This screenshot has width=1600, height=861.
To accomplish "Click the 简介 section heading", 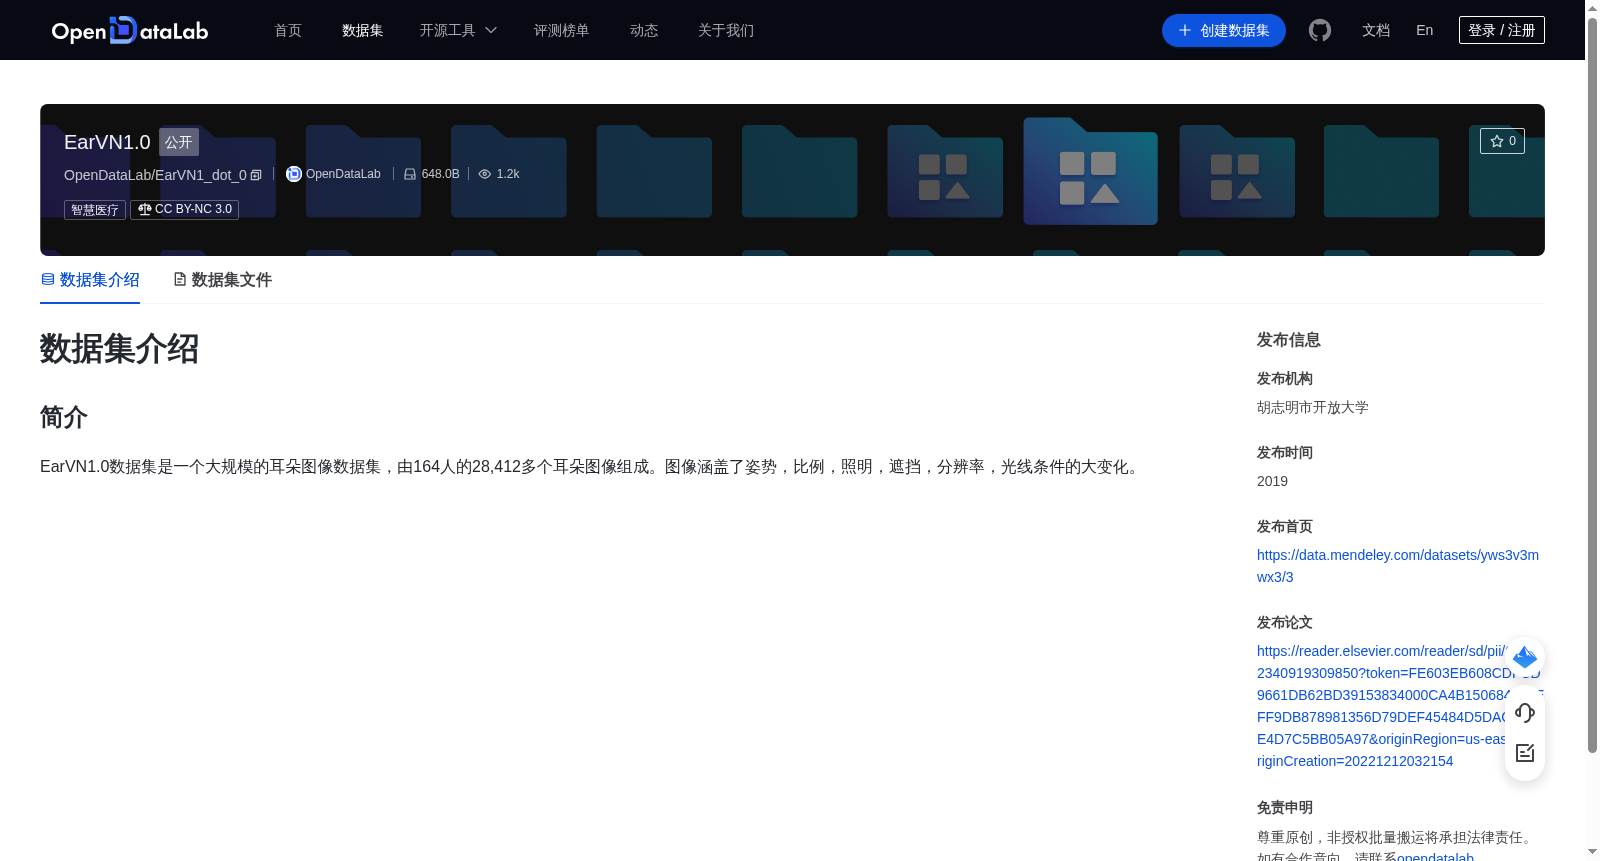I will pos(64,417).
